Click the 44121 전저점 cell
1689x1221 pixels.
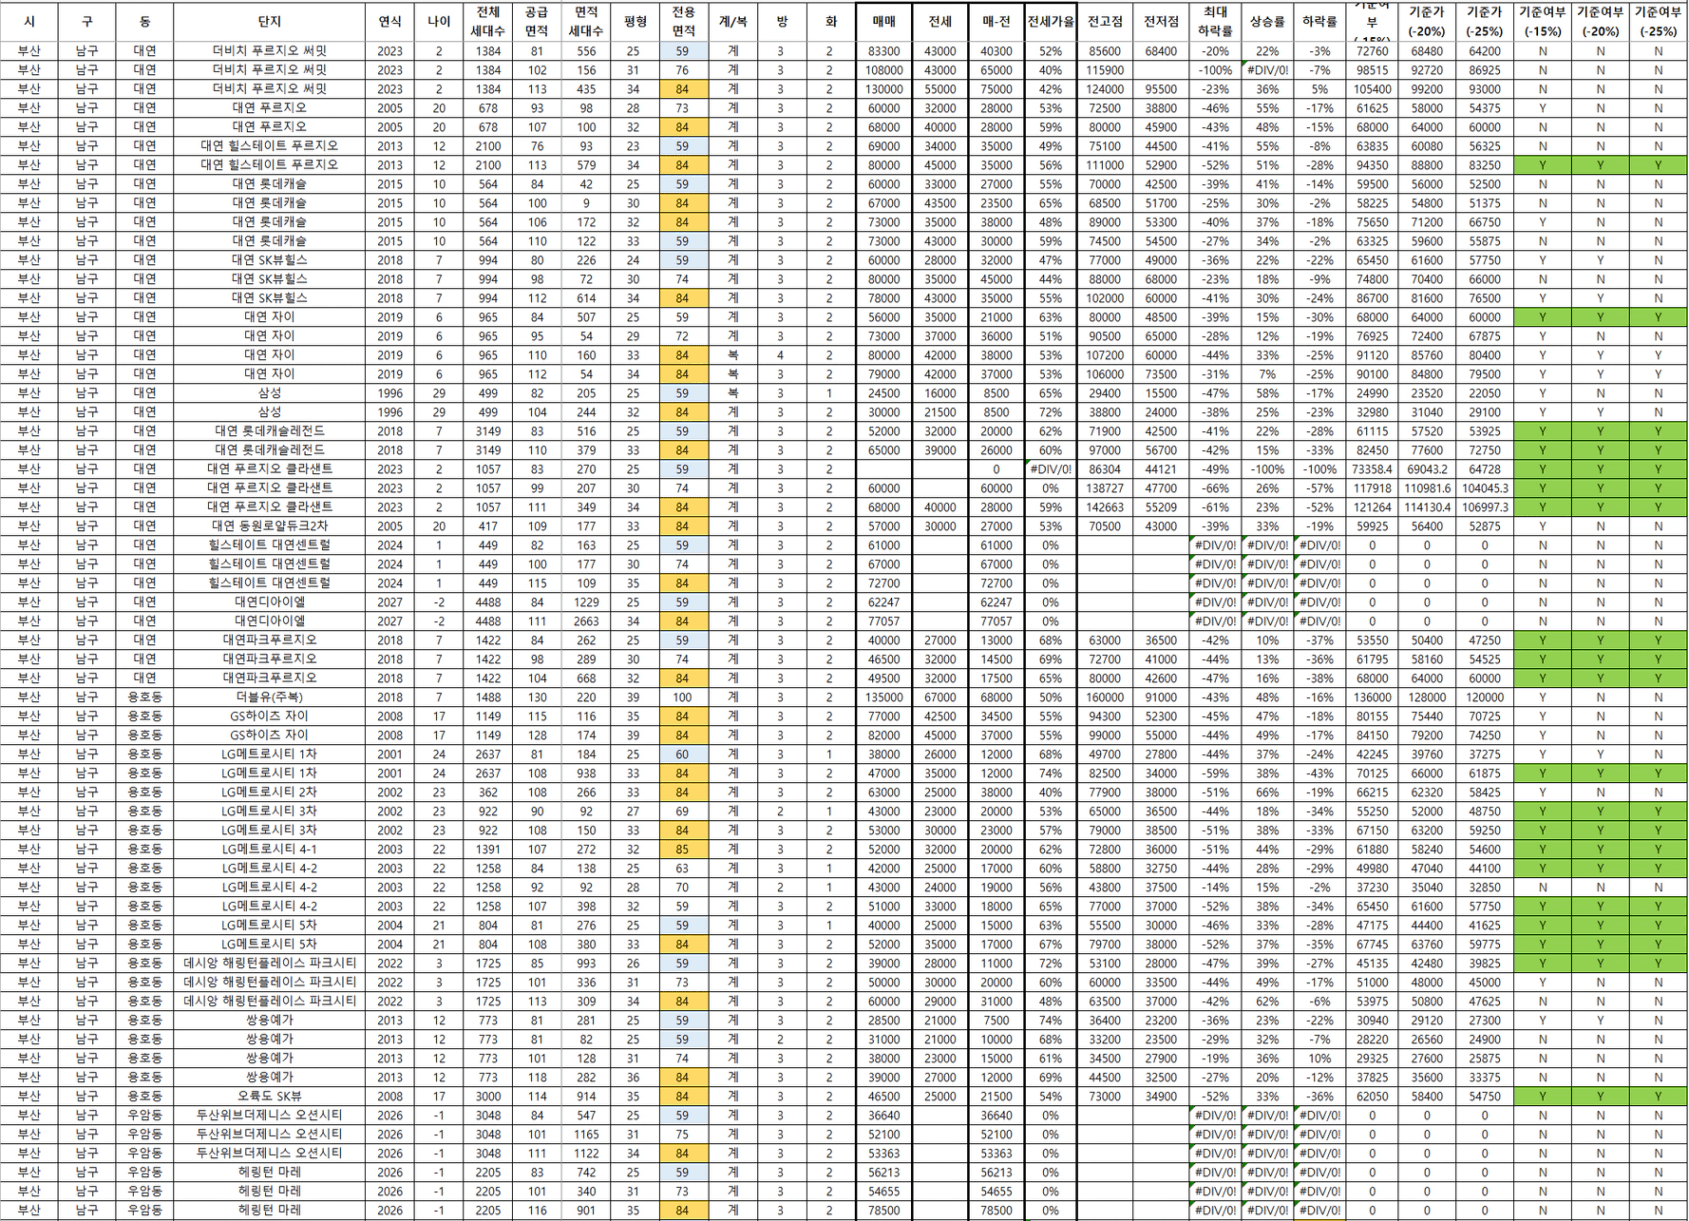point(1161,469)
